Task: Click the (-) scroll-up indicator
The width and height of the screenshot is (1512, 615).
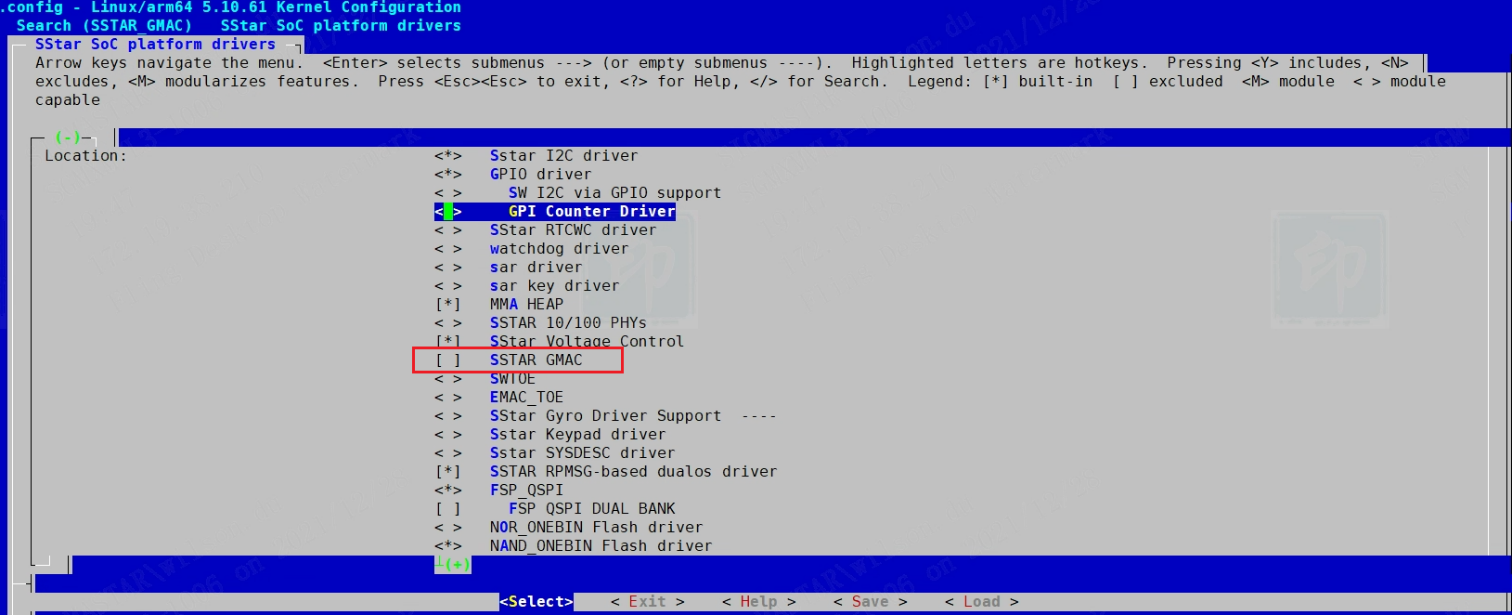Action: (x=68, y=137)
